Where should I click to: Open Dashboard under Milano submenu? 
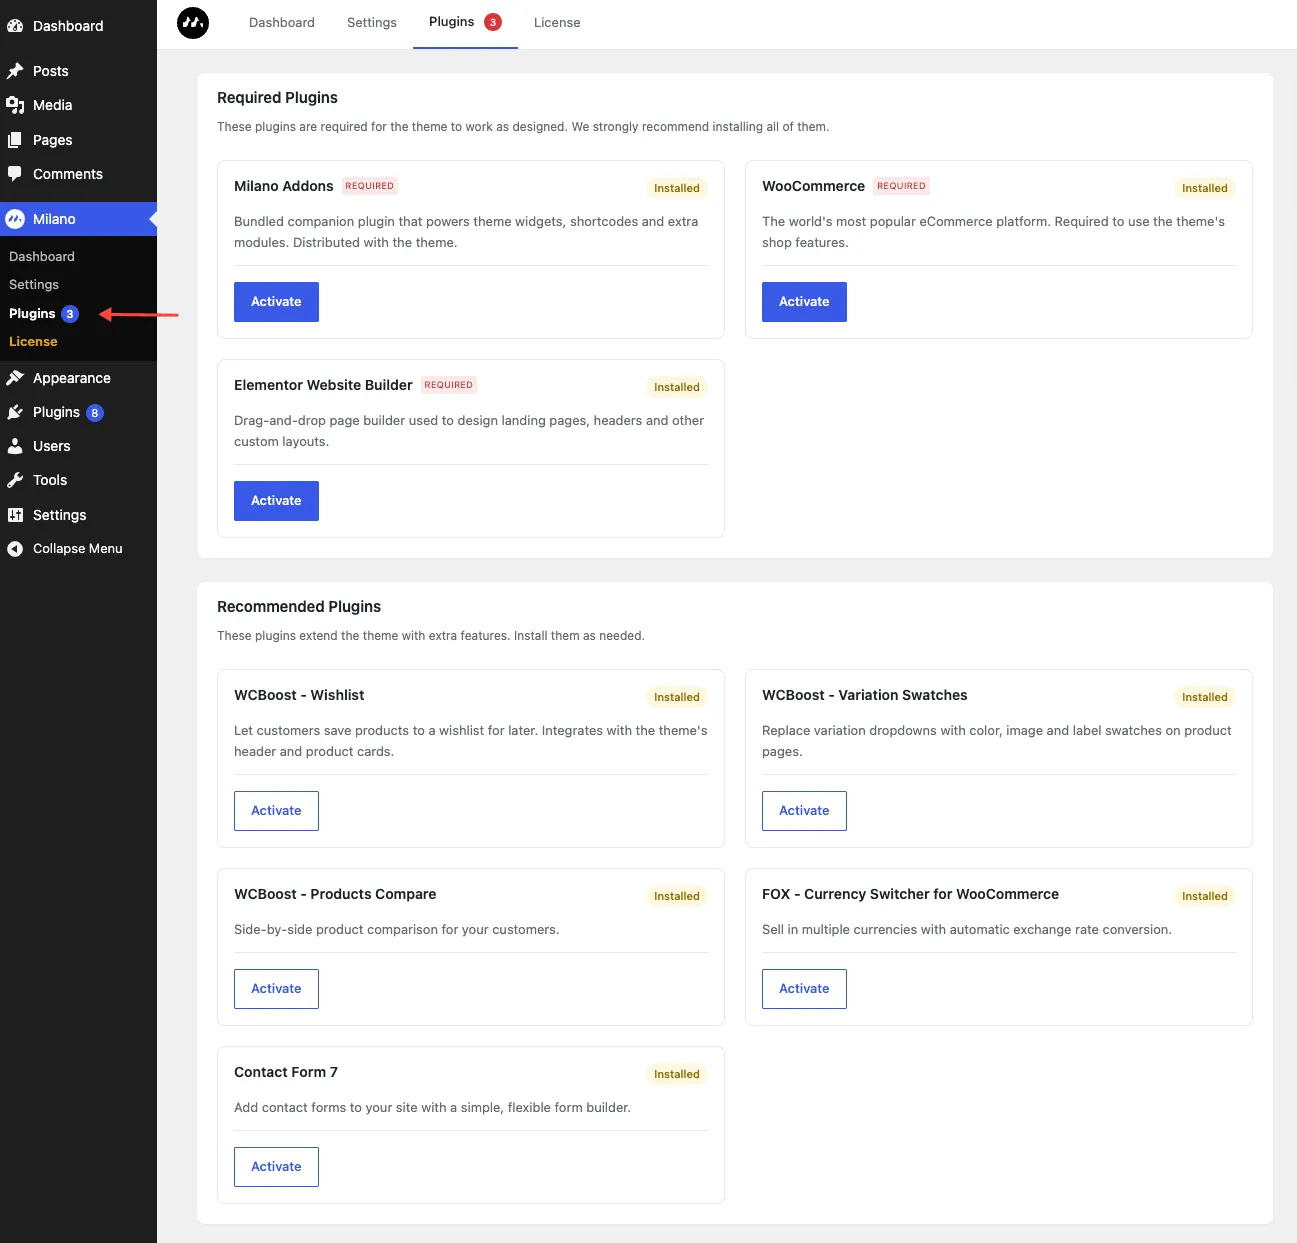click(x=42, y=257)
